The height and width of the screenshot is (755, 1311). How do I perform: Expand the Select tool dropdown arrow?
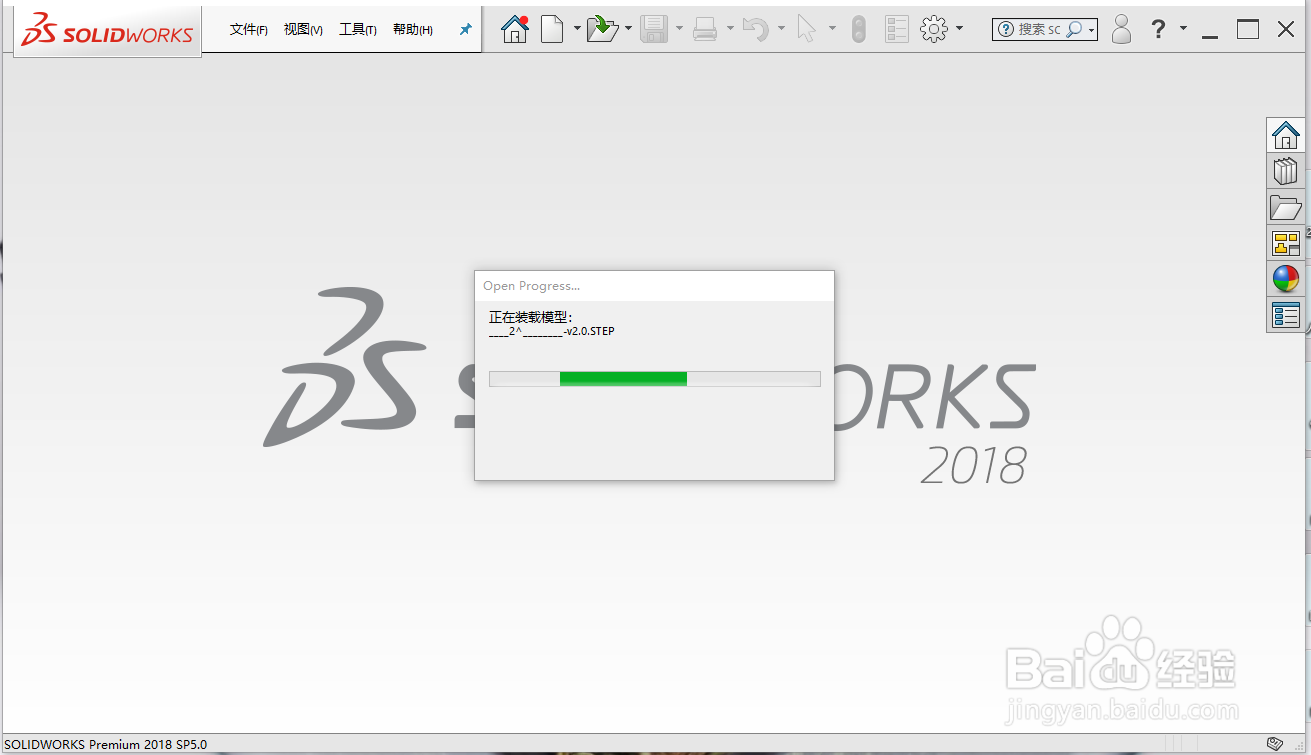[x=832, y=28]
